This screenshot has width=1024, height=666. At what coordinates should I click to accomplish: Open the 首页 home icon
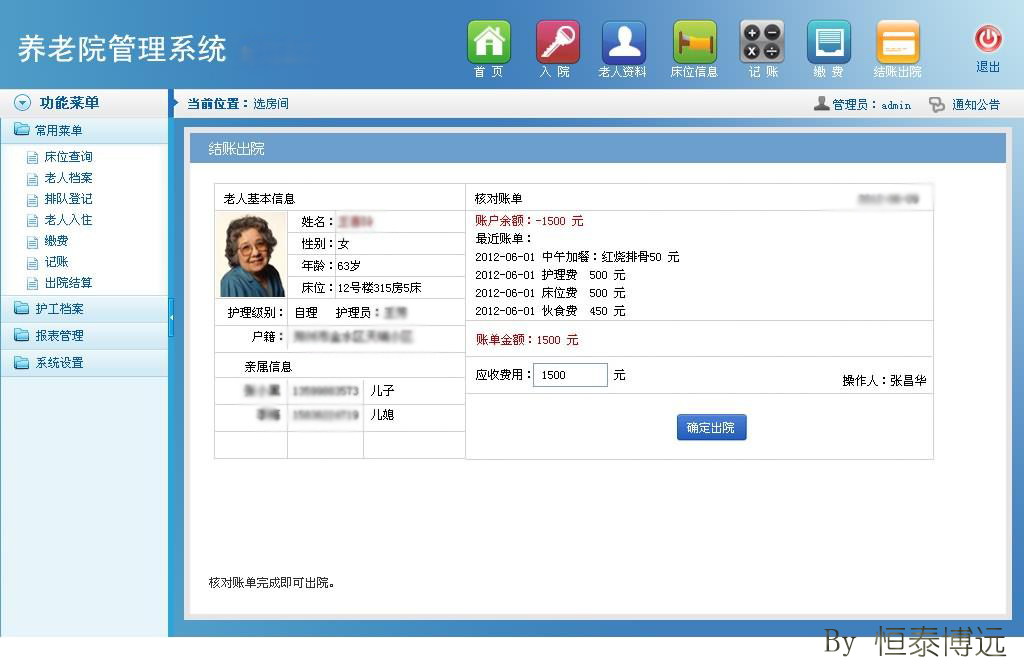point(488,42)
